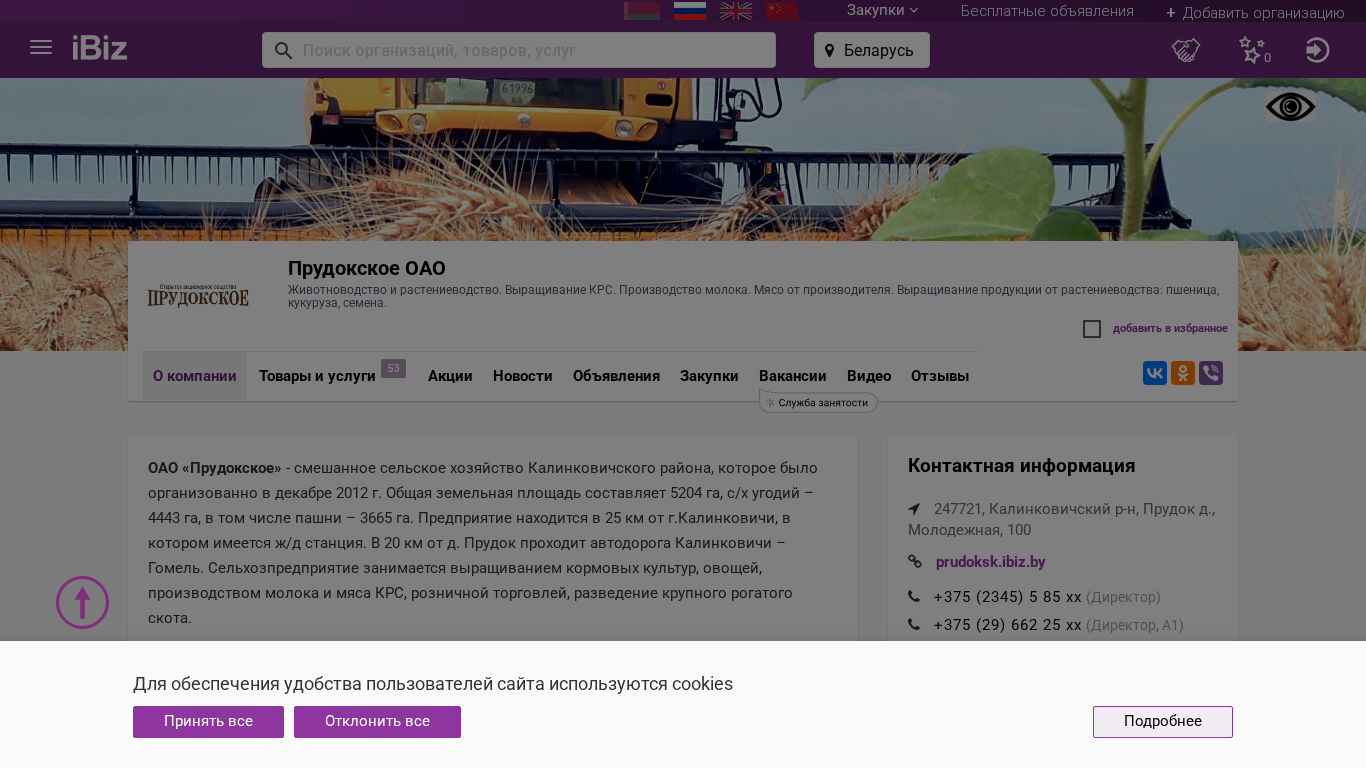Select the Belarusian flag language
This screenshot has height=768, width=1366.
(642, 11)
